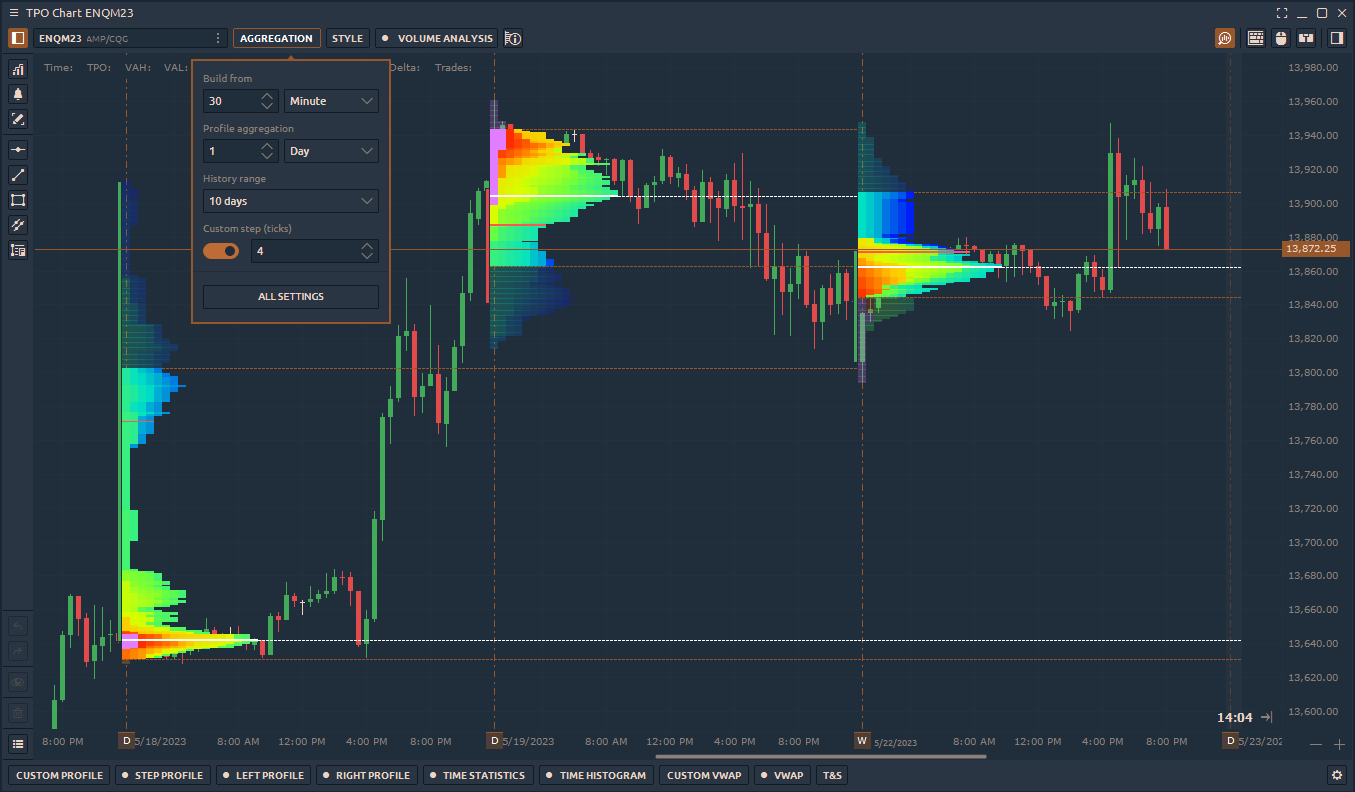Open the Volume Analysis menu
Viewport: 1355px width, 792px height.
click(x=438, y=38)
